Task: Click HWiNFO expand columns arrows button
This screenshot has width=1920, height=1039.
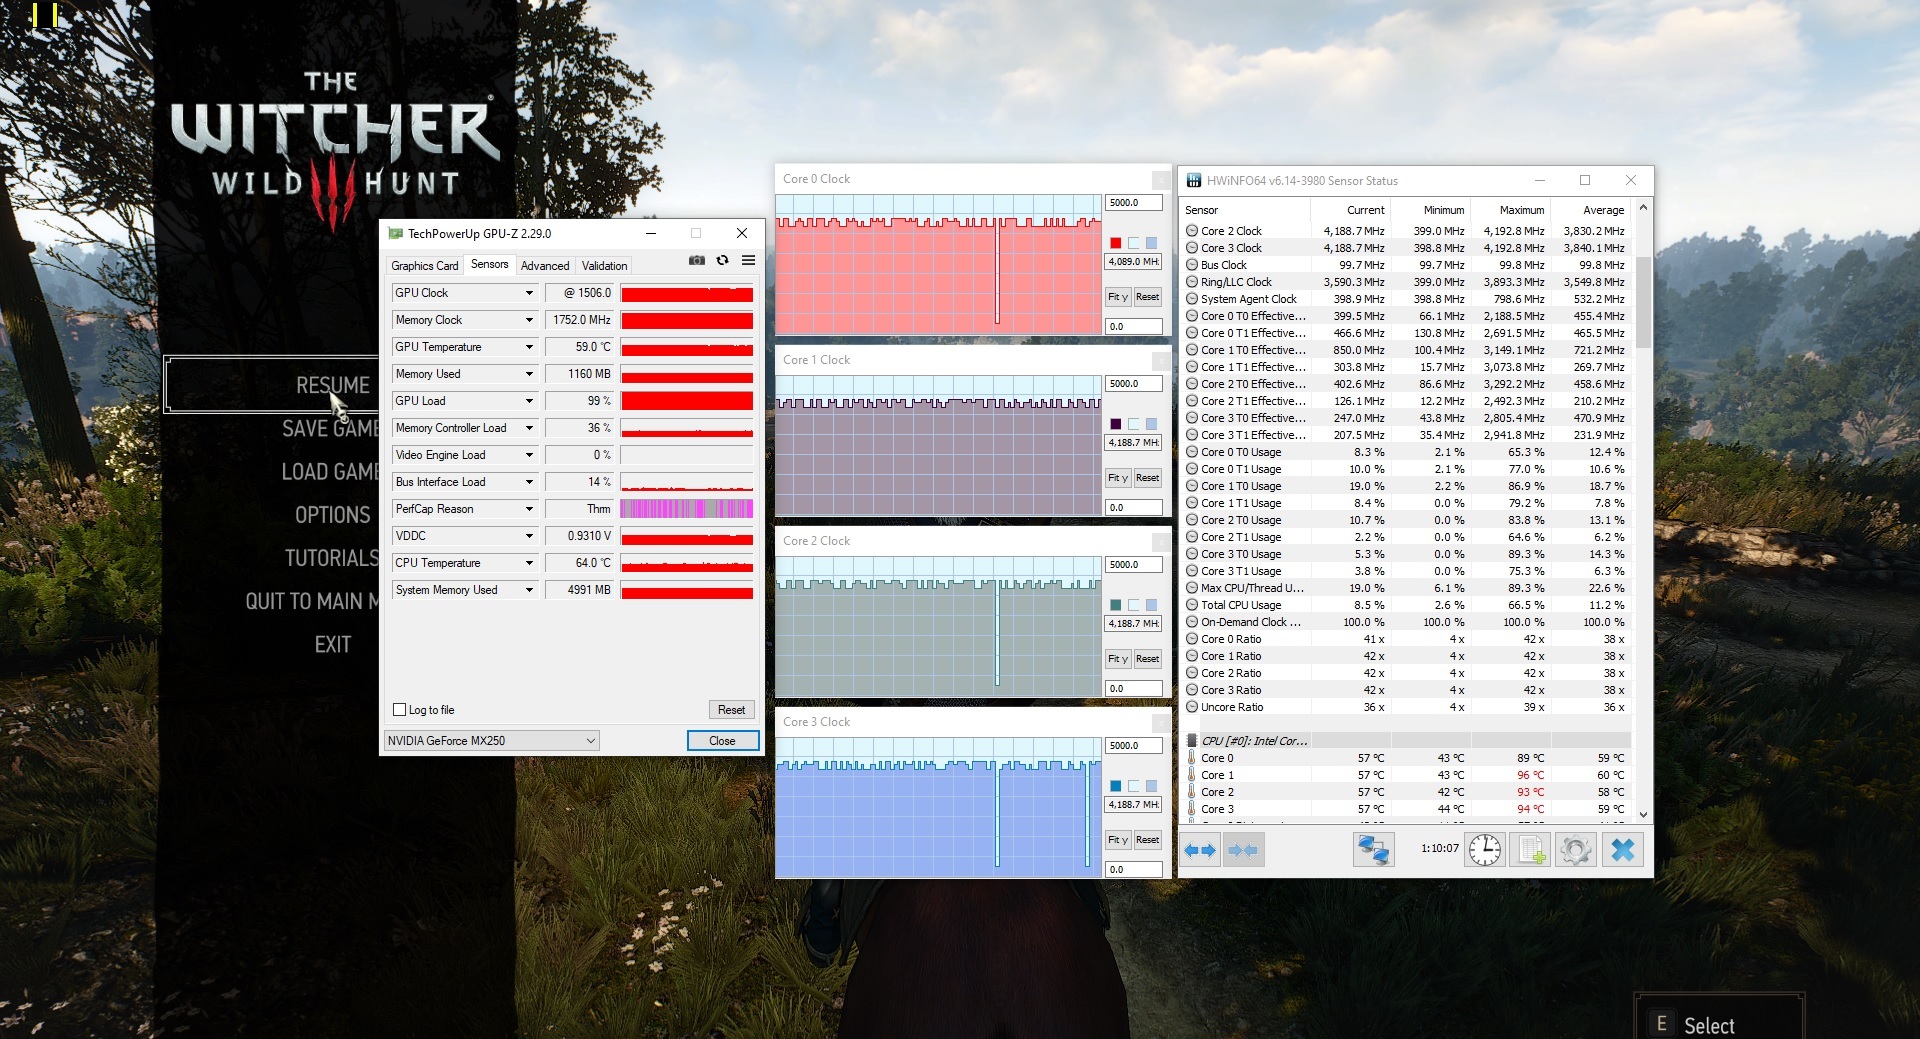Action: pyautogui.click(x=1200, y=850)
